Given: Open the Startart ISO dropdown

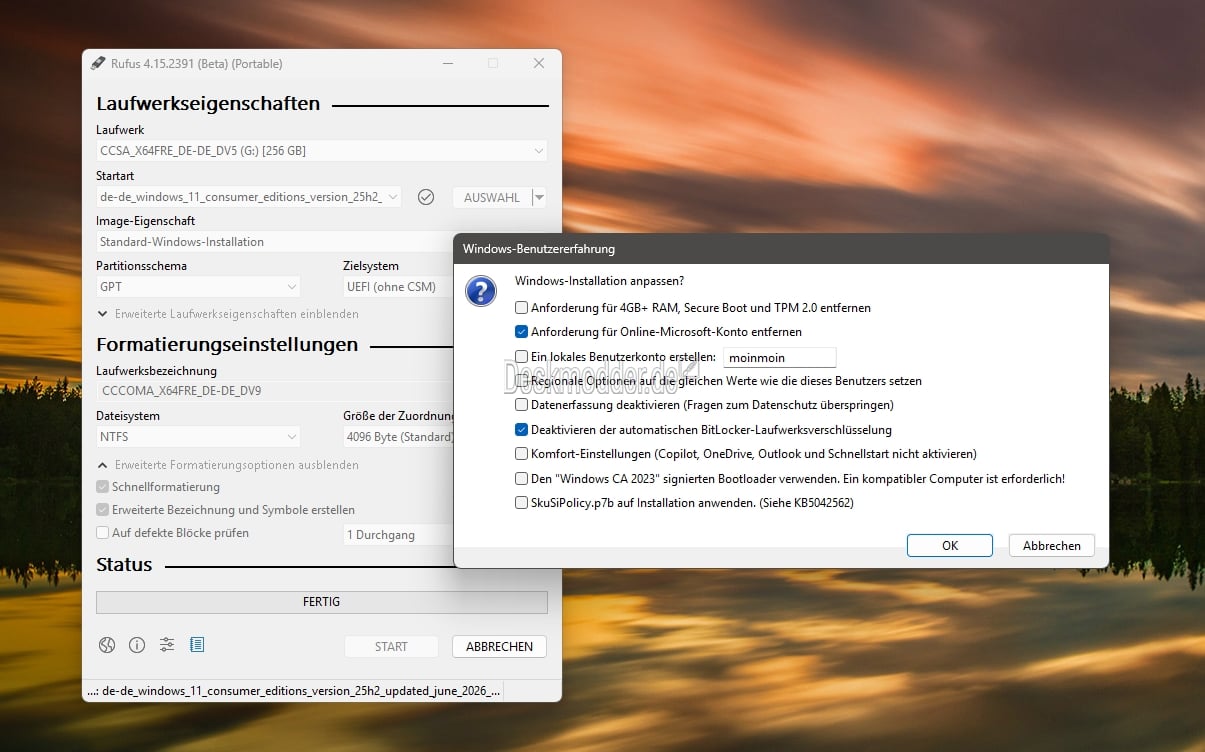Looking at the screenshot, I should coord(249,197).
